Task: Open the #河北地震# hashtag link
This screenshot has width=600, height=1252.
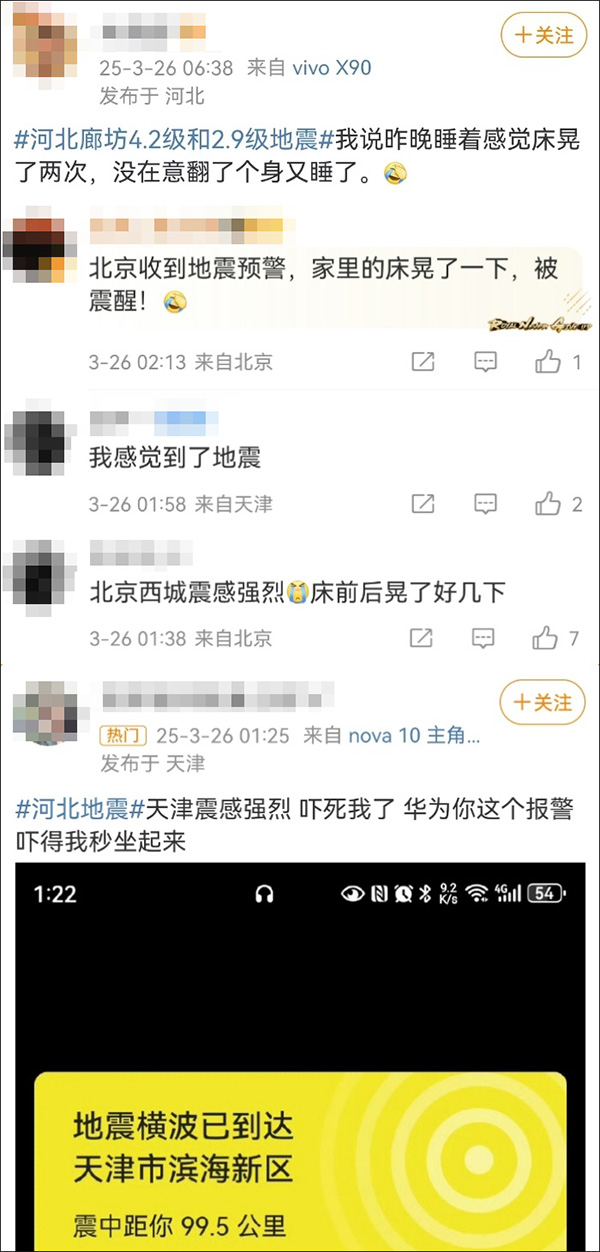Action: point(81,808)
